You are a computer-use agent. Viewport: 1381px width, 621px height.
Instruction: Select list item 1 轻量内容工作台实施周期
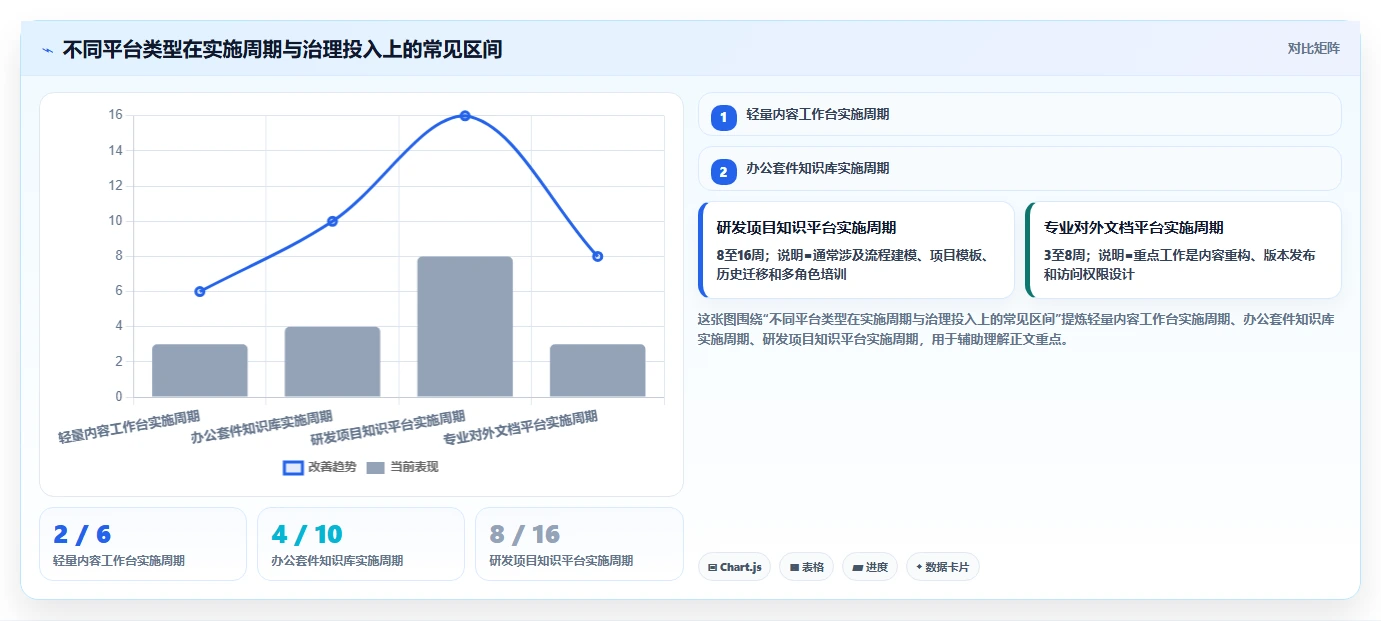click(1019, 114)
